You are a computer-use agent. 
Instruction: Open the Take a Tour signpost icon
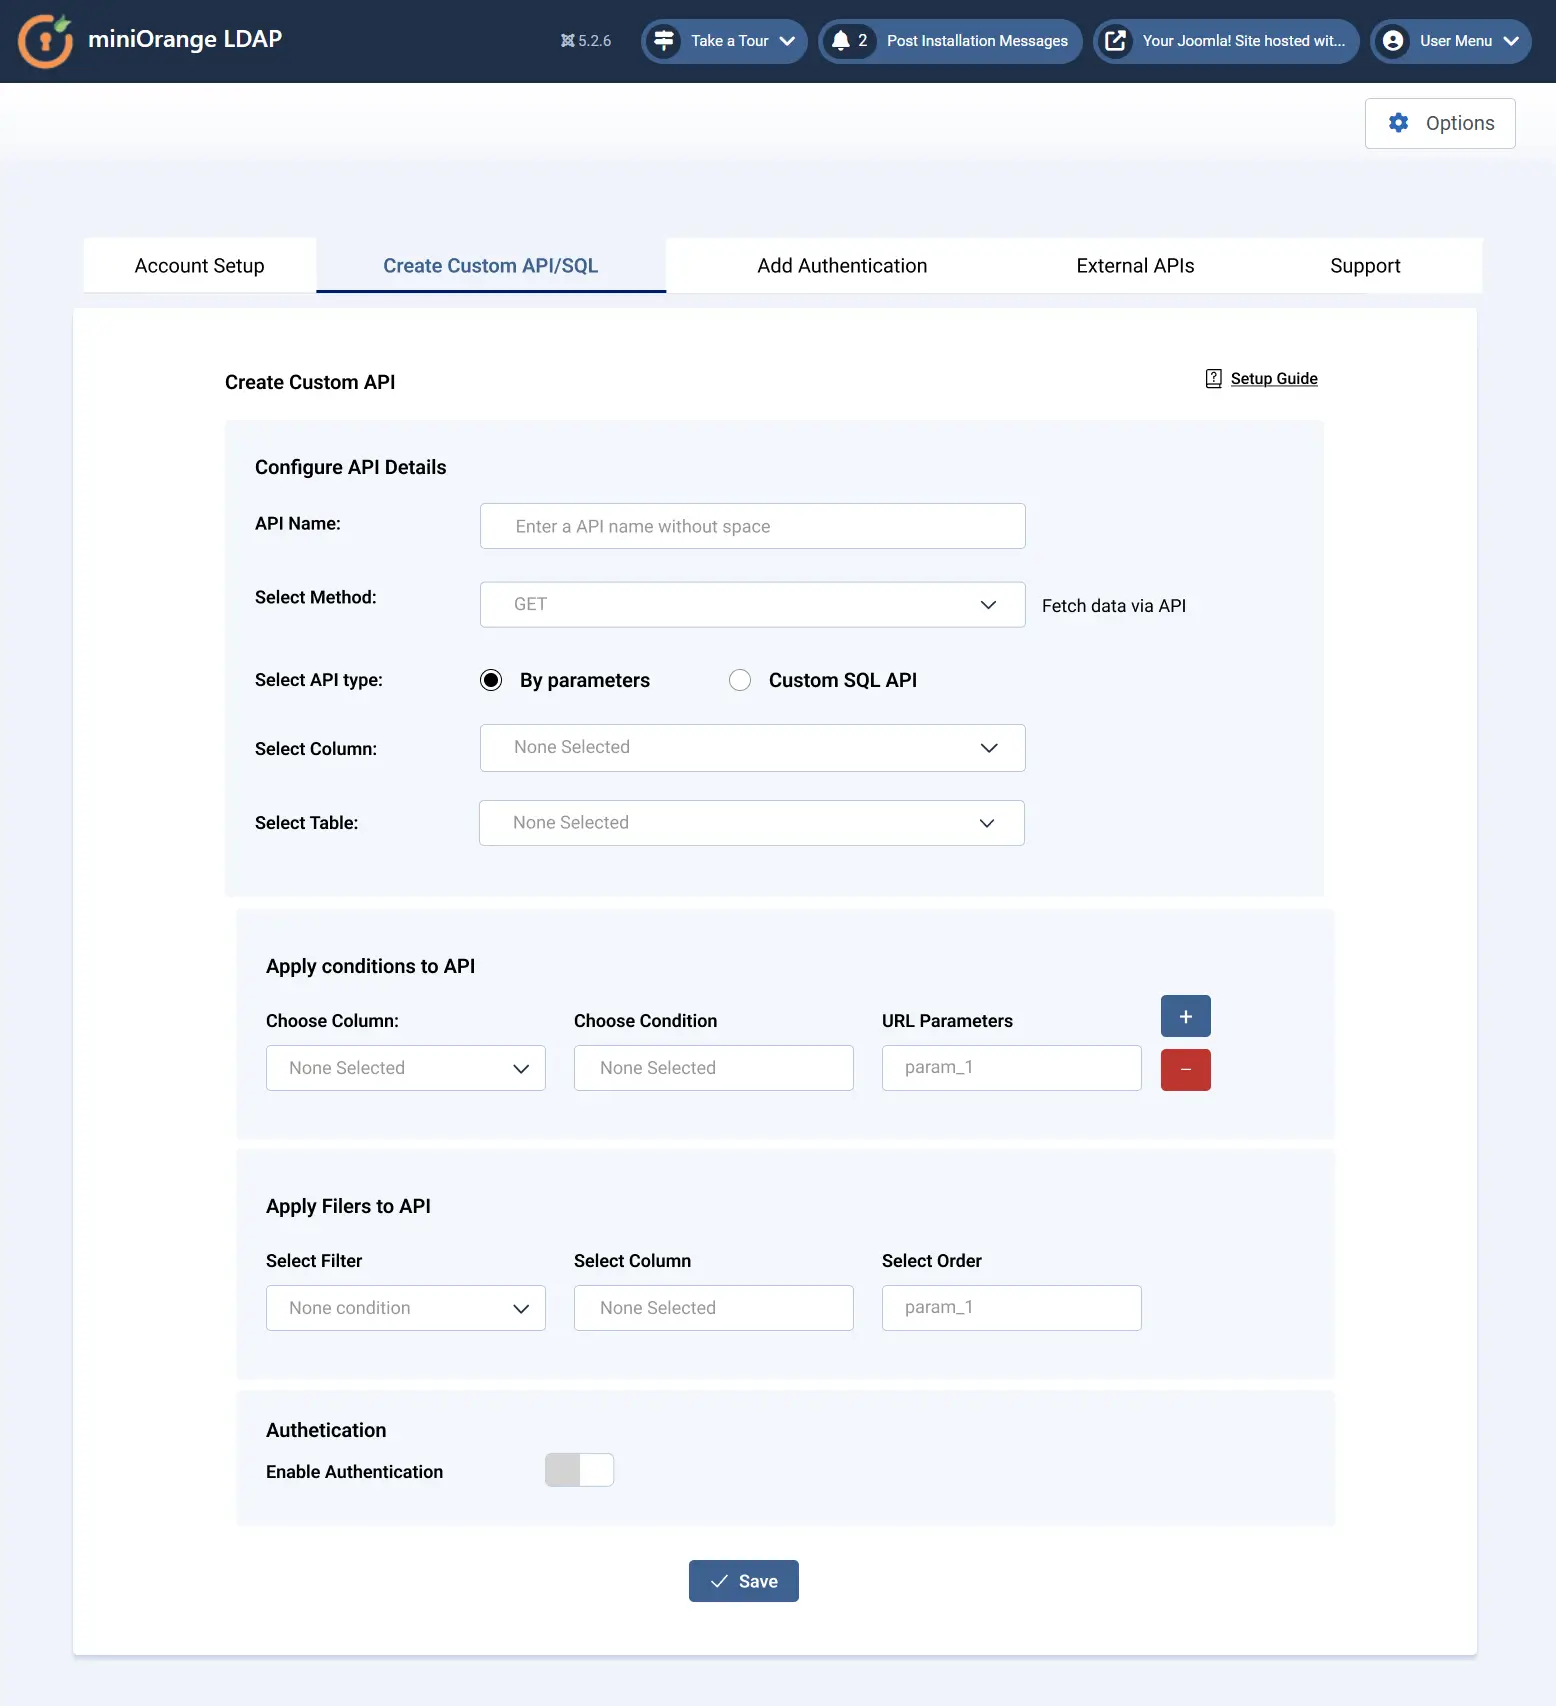[663, 41]
